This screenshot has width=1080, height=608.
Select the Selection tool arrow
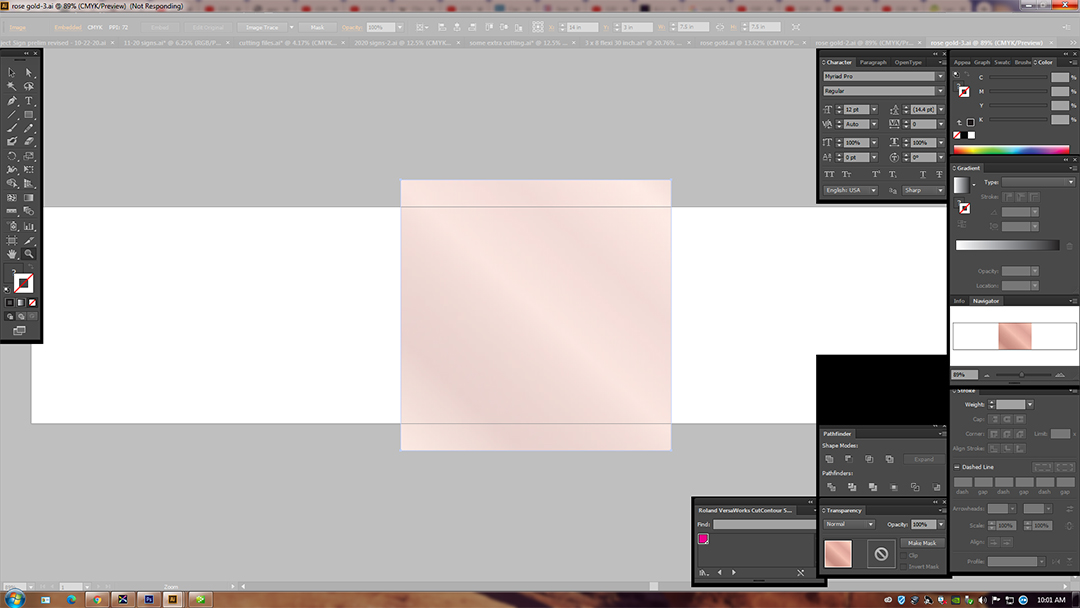tap(12, 72)
